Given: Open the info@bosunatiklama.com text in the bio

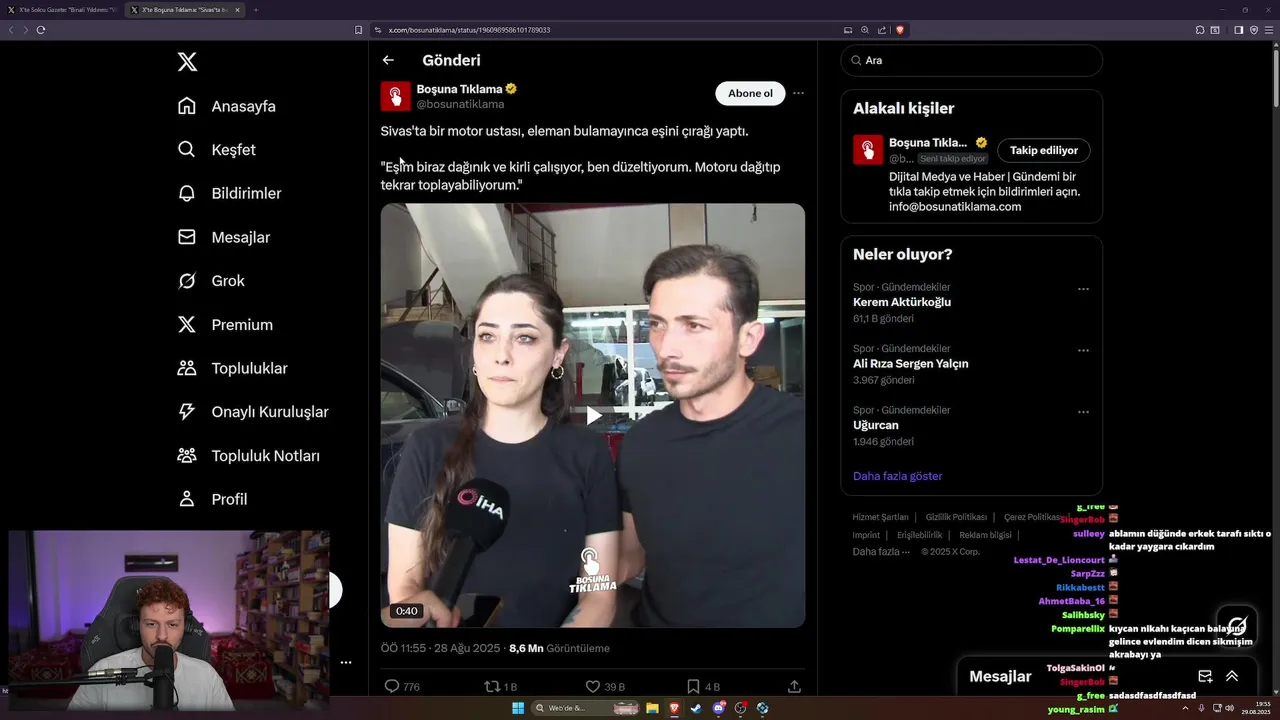Looking at the screenshot, I should tap(955, 206).
